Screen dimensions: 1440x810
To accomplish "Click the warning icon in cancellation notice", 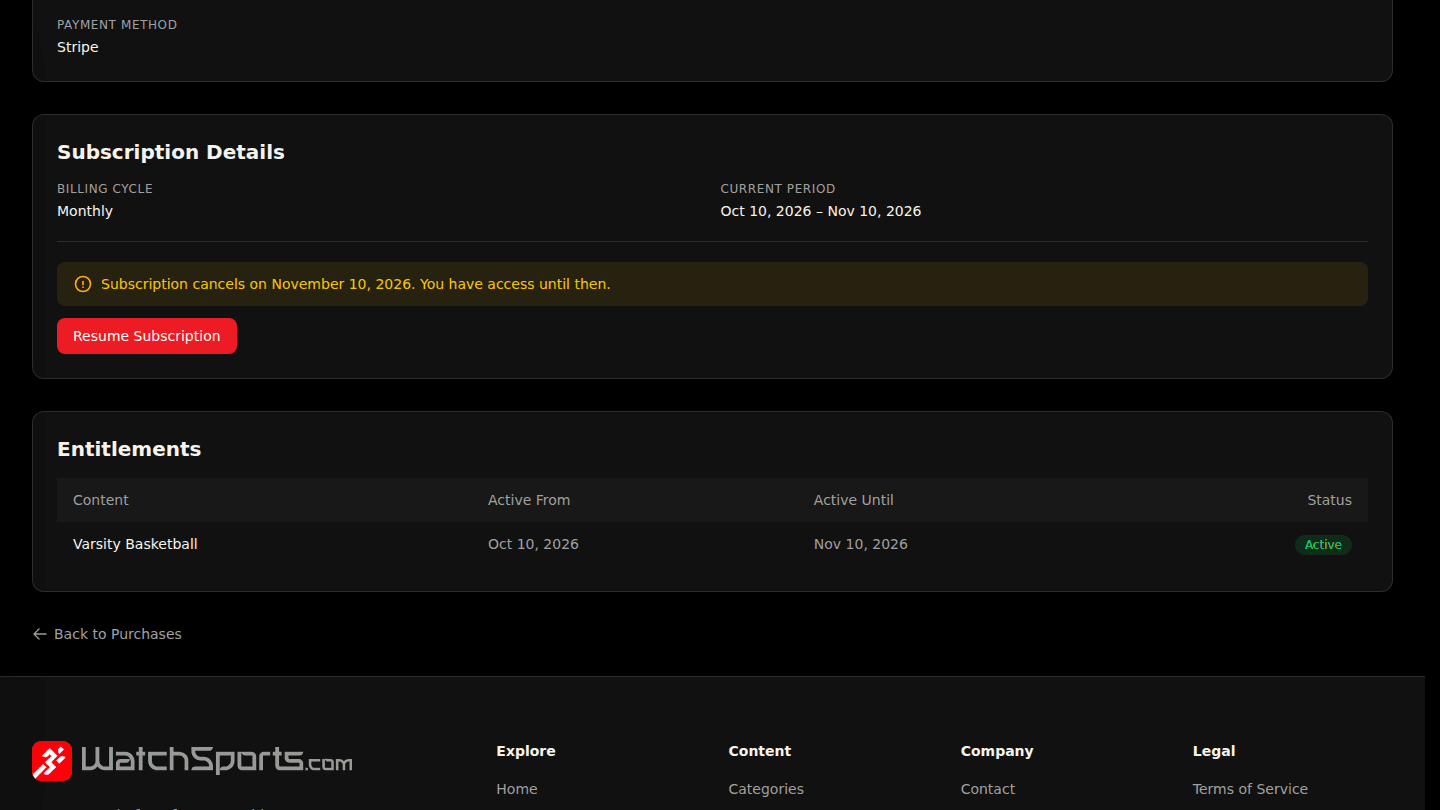I will pyautogui.click(x=83, y=284).
